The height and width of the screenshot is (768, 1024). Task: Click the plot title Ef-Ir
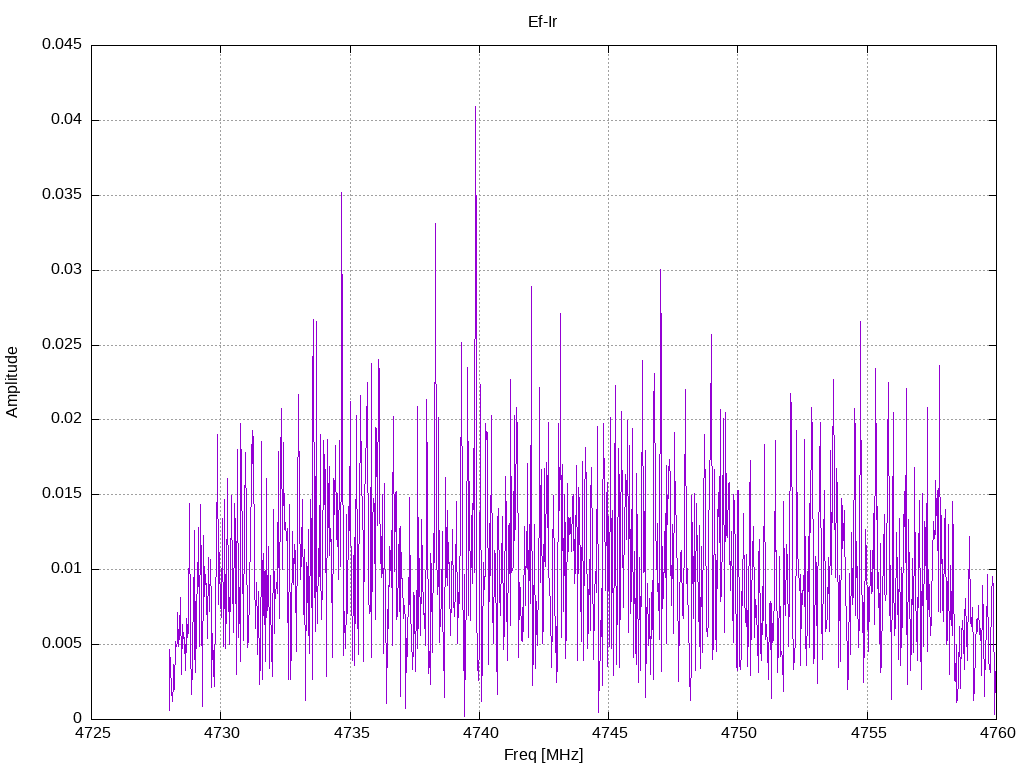[x=542, y=22]
